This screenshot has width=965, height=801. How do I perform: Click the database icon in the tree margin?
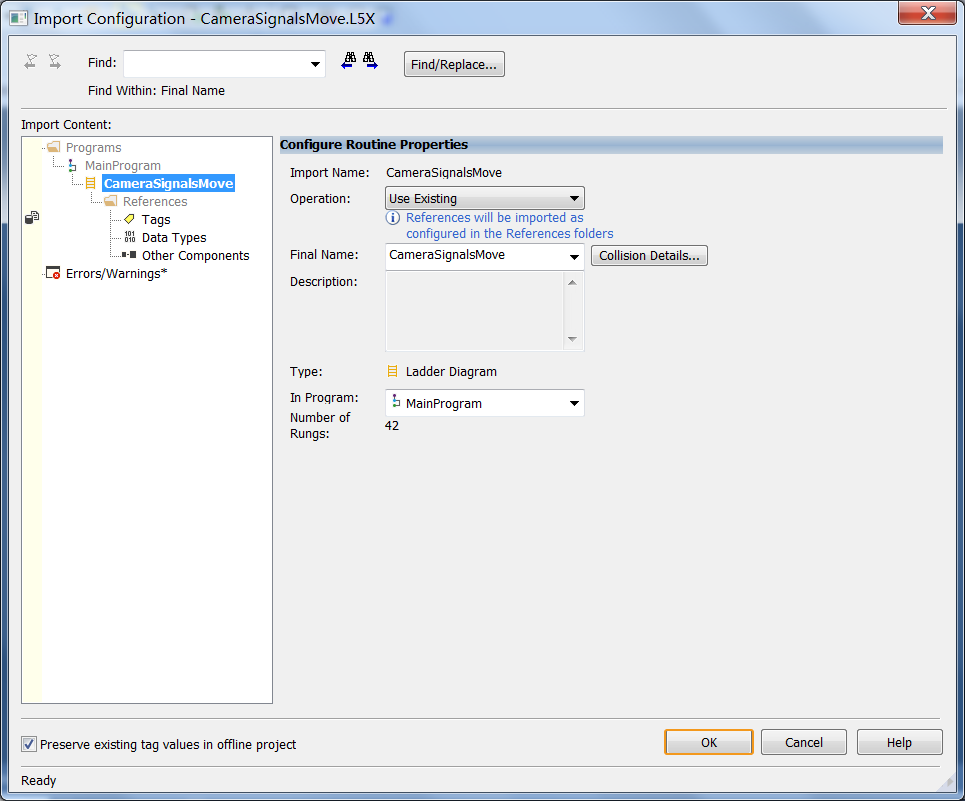tap(30, 217)
